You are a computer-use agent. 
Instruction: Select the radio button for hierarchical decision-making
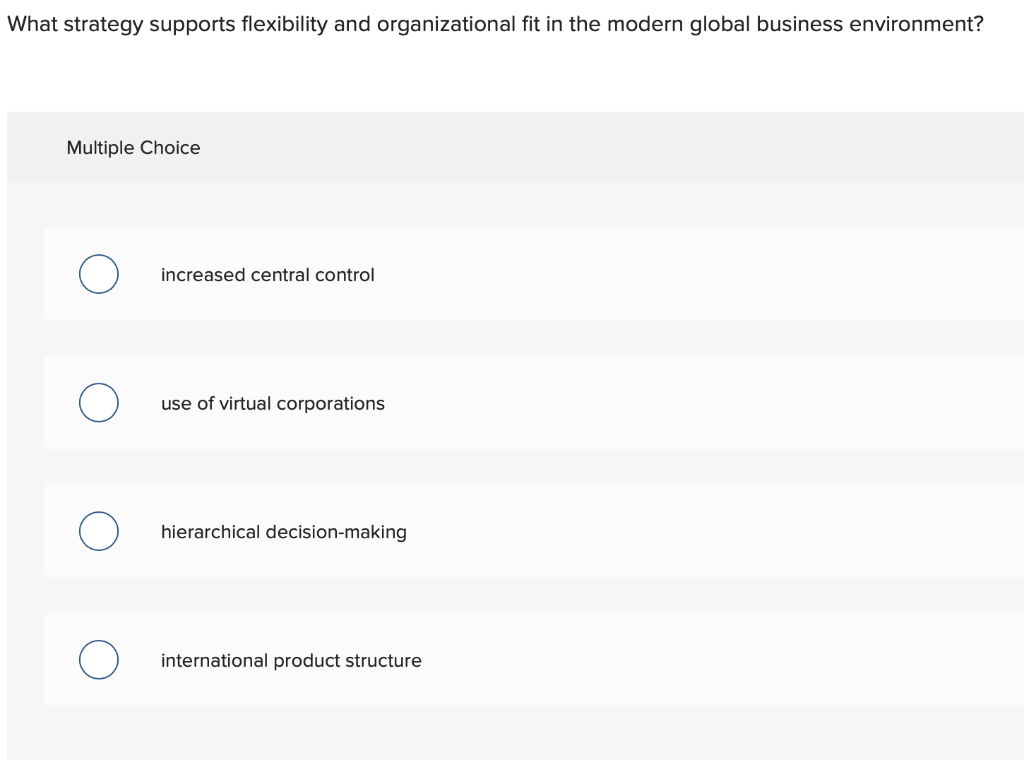point(98,531)
